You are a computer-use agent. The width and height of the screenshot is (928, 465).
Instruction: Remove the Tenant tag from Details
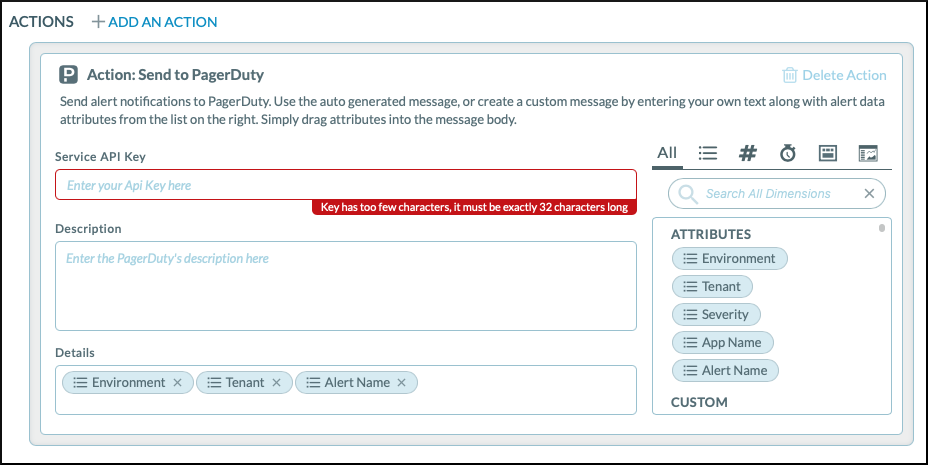coord(277,383)
